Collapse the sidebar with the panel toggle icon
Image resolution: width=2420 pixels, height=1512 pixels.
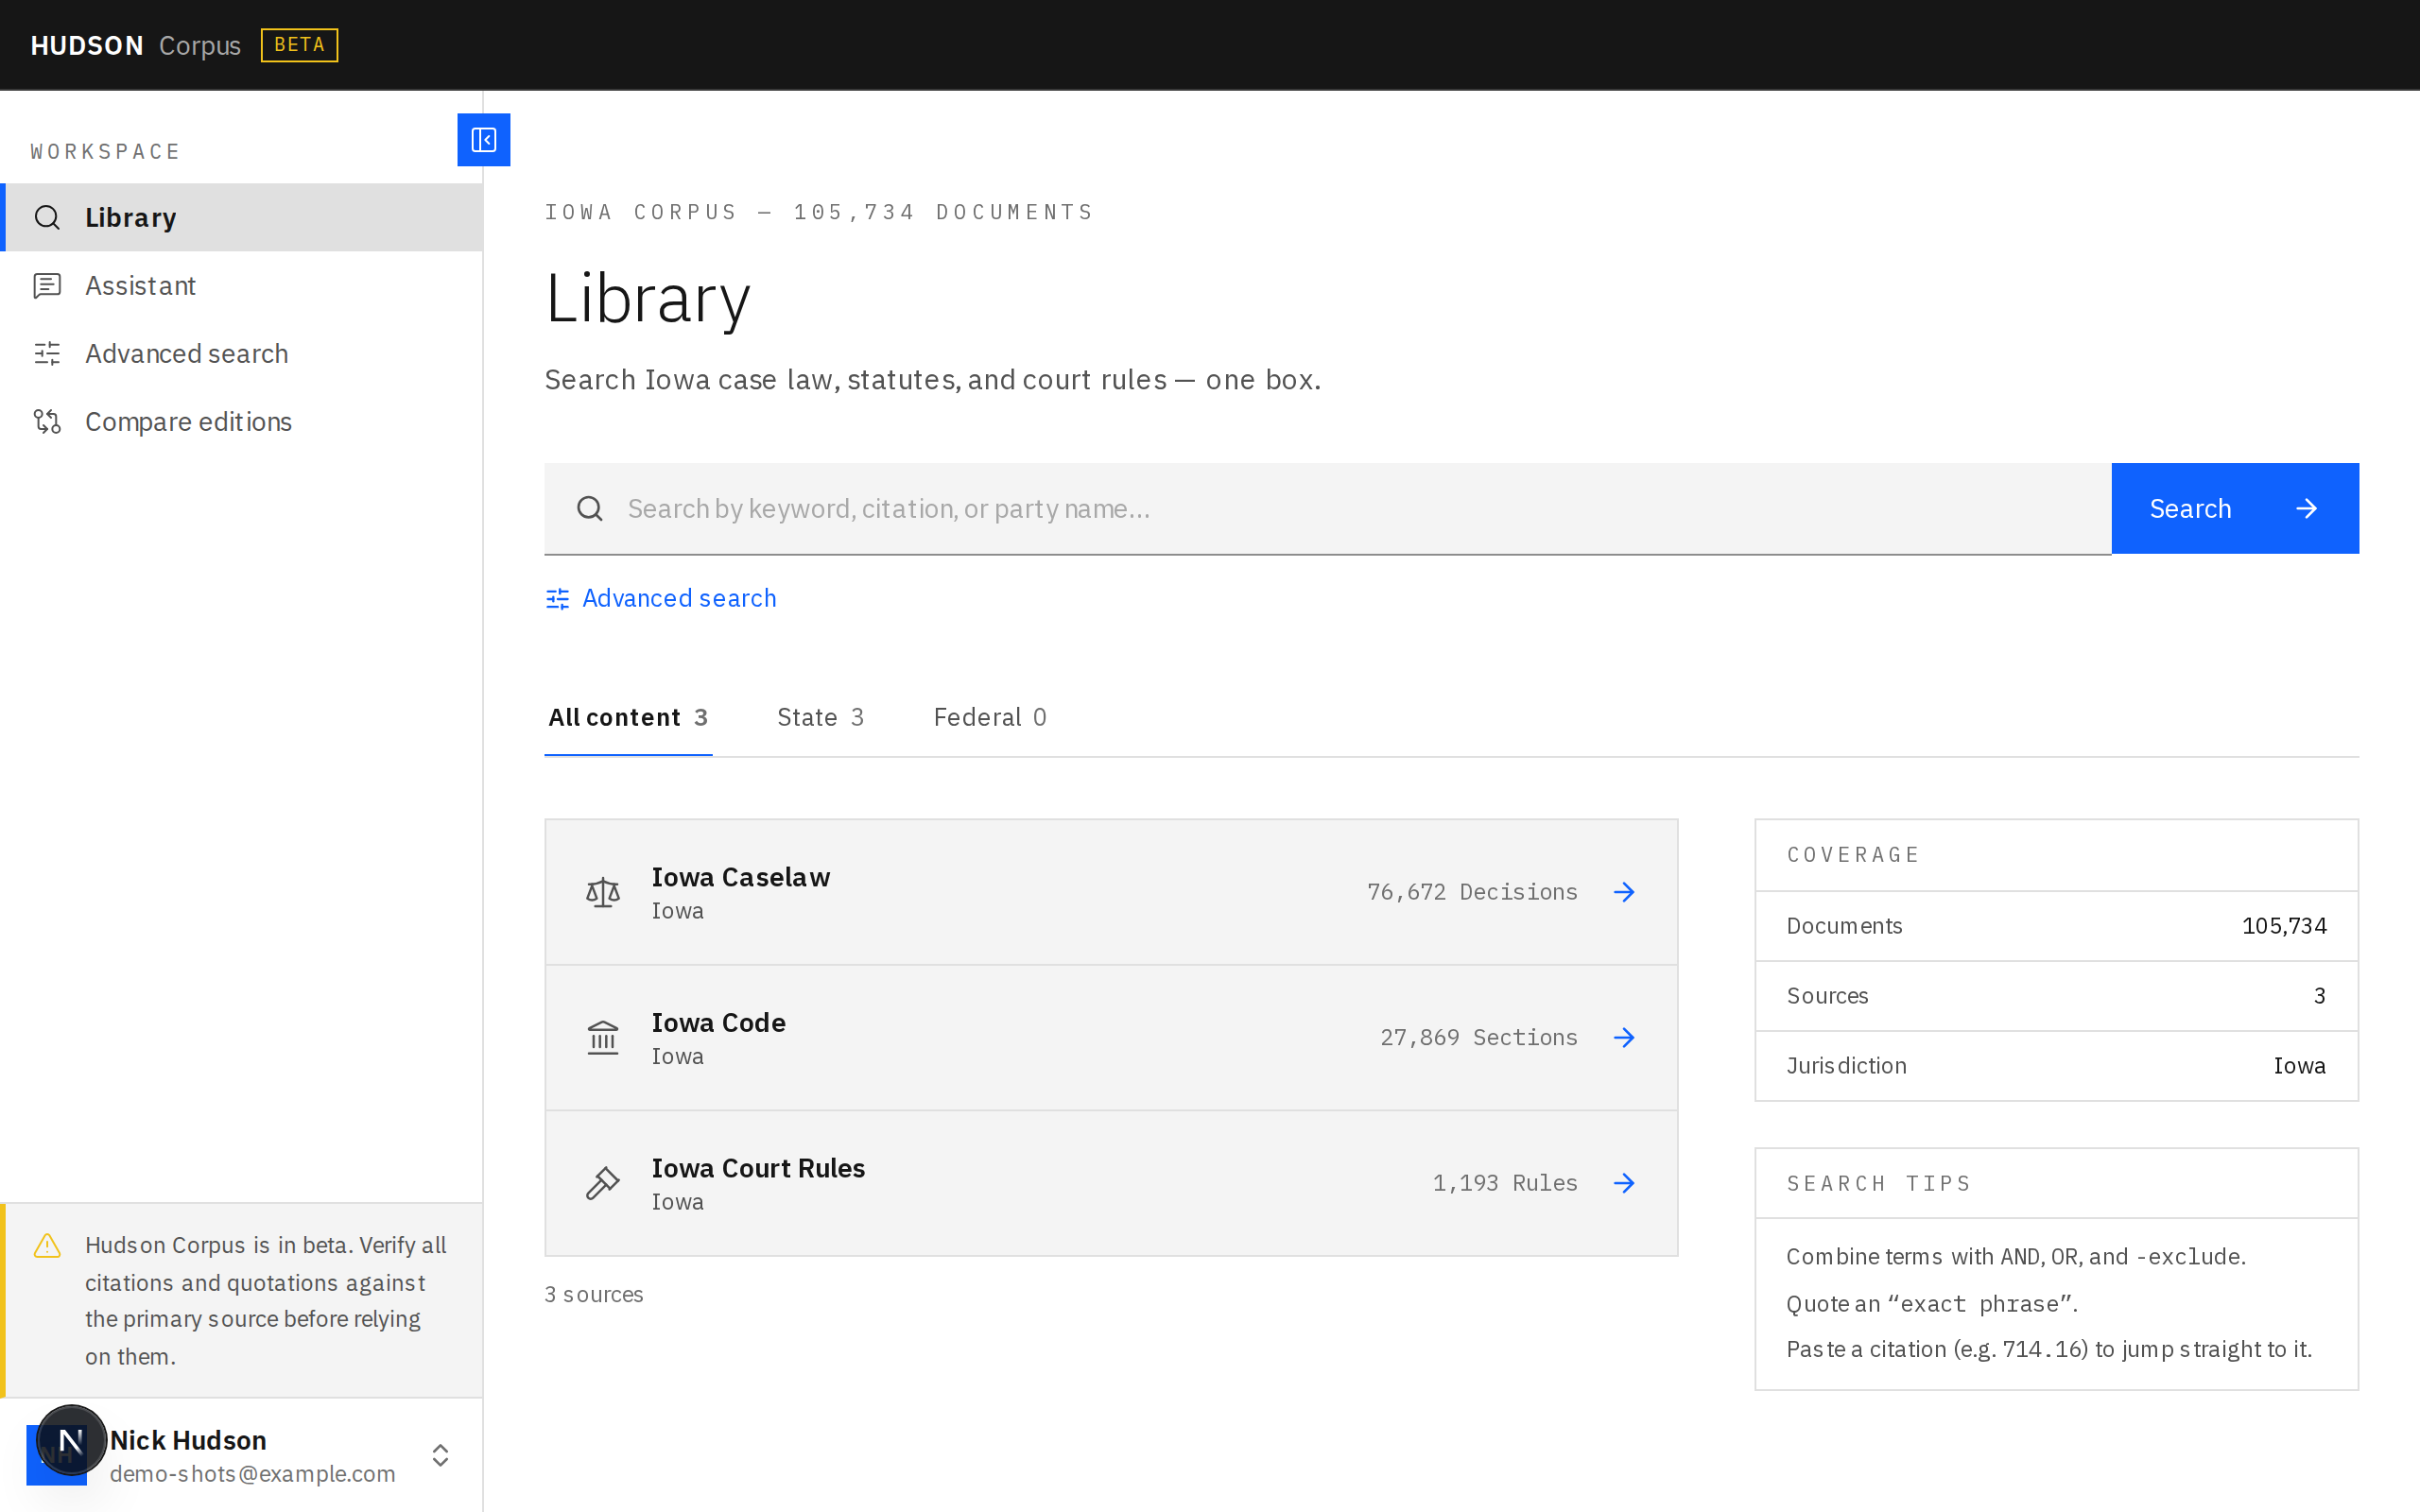tap(484, 140)
